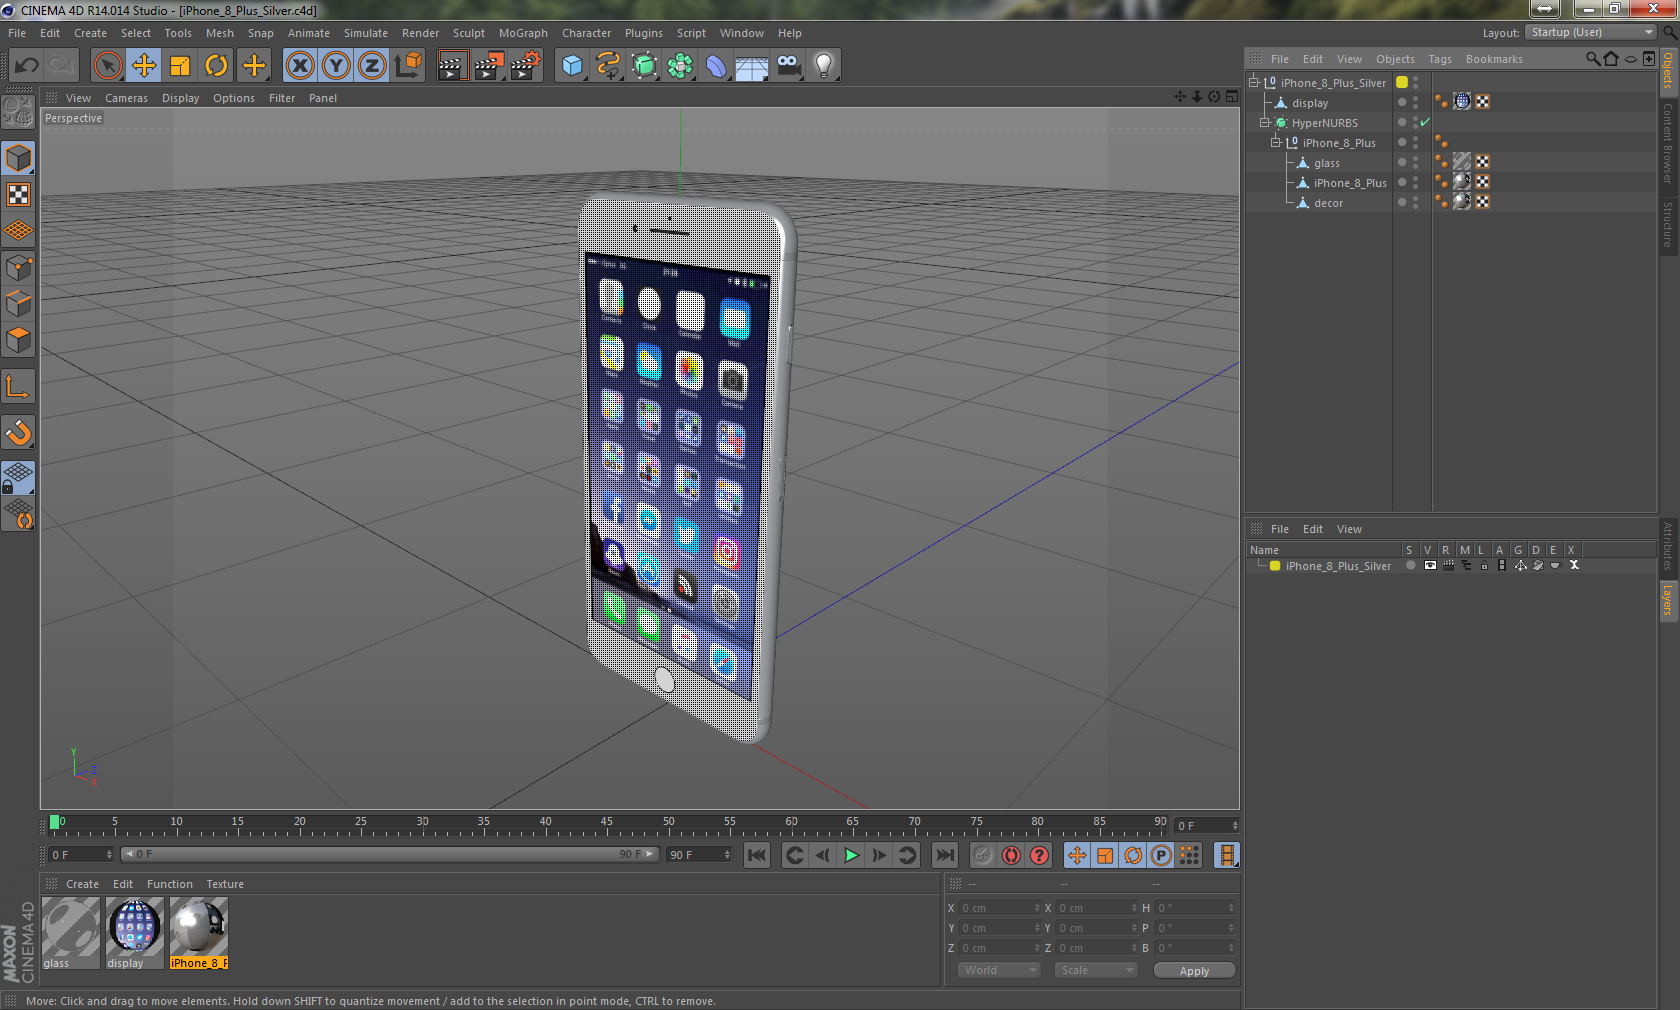Toggle Enable Snap magnet icon
Screen dimensions: 1680x1010
point(19,432)
